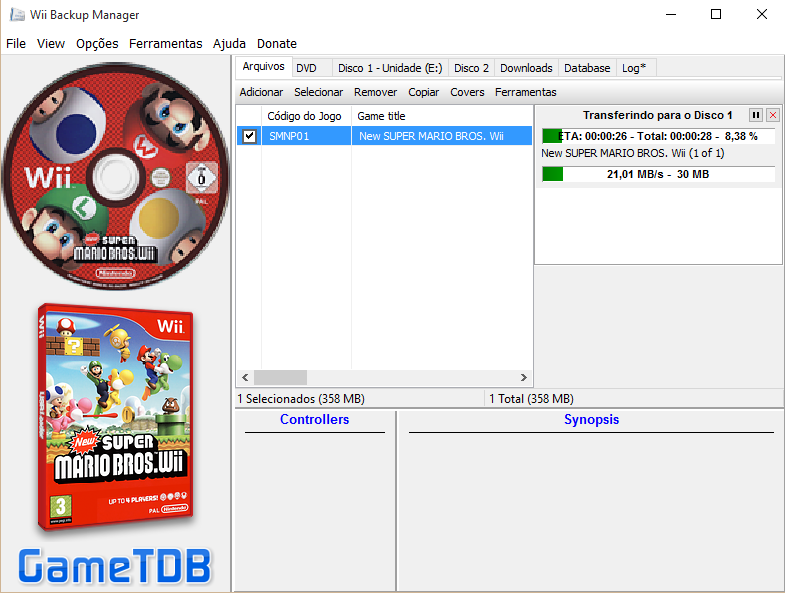The width and height of the screenshot is (785, 593).
Task: Click the Mario disc cover image
Action: [116, 177]
